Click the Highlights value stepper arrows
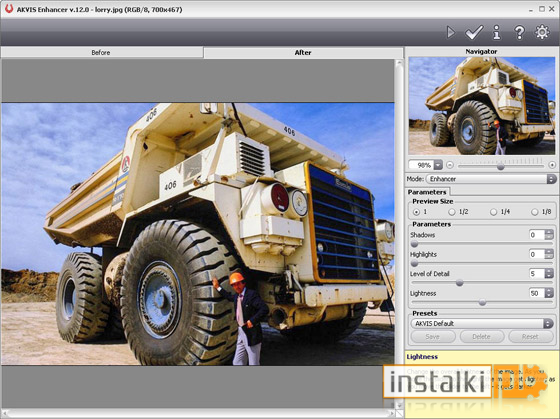Viewport: 560px width, 419px height. (x=549, y=254)
